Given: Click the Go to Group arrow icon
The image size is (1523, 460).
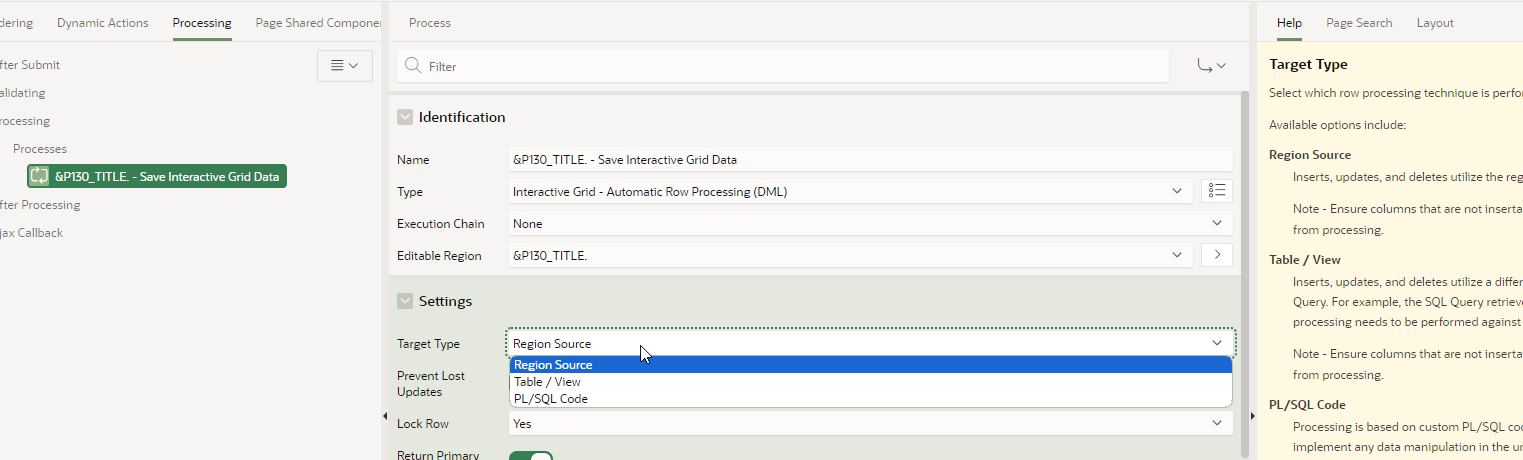Looking at the screenshot, I should tap(1211, 66).
